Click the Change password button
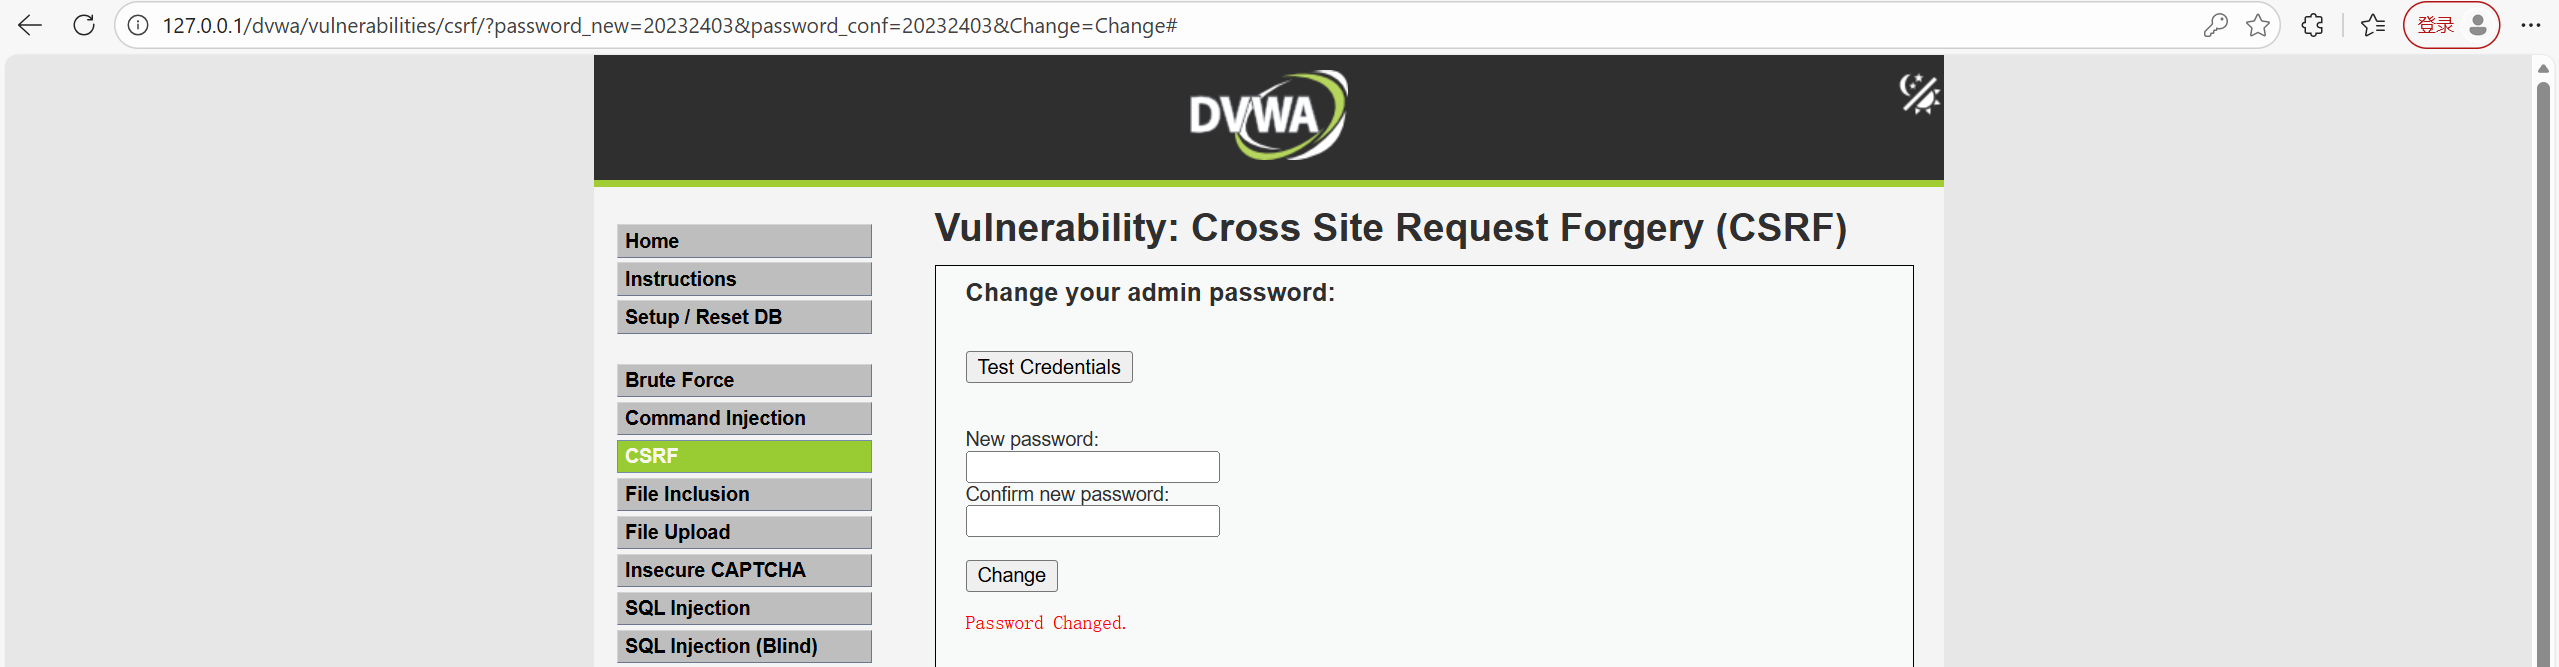Viewport: 2559px width, 667px height. point(1011,576)
